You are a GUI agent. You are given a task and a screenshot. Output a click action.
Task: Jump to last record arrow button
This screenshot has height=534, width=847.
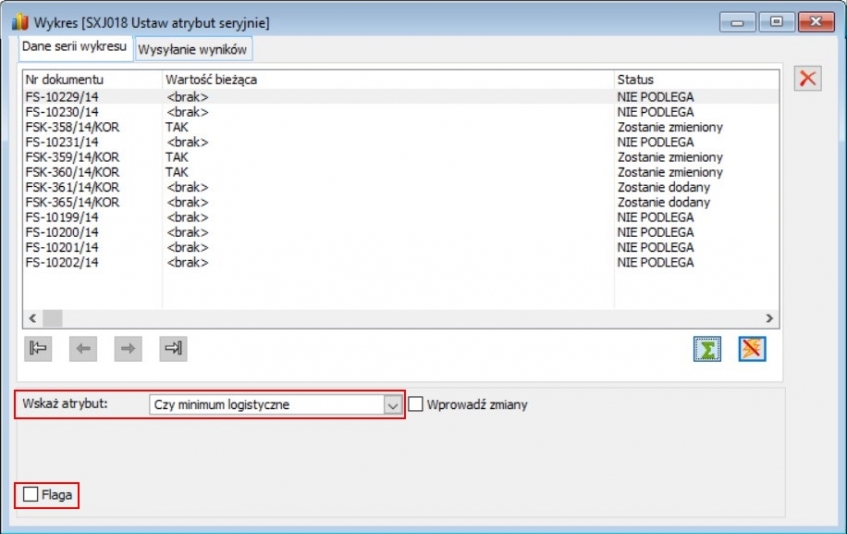(x=173, y=348)
